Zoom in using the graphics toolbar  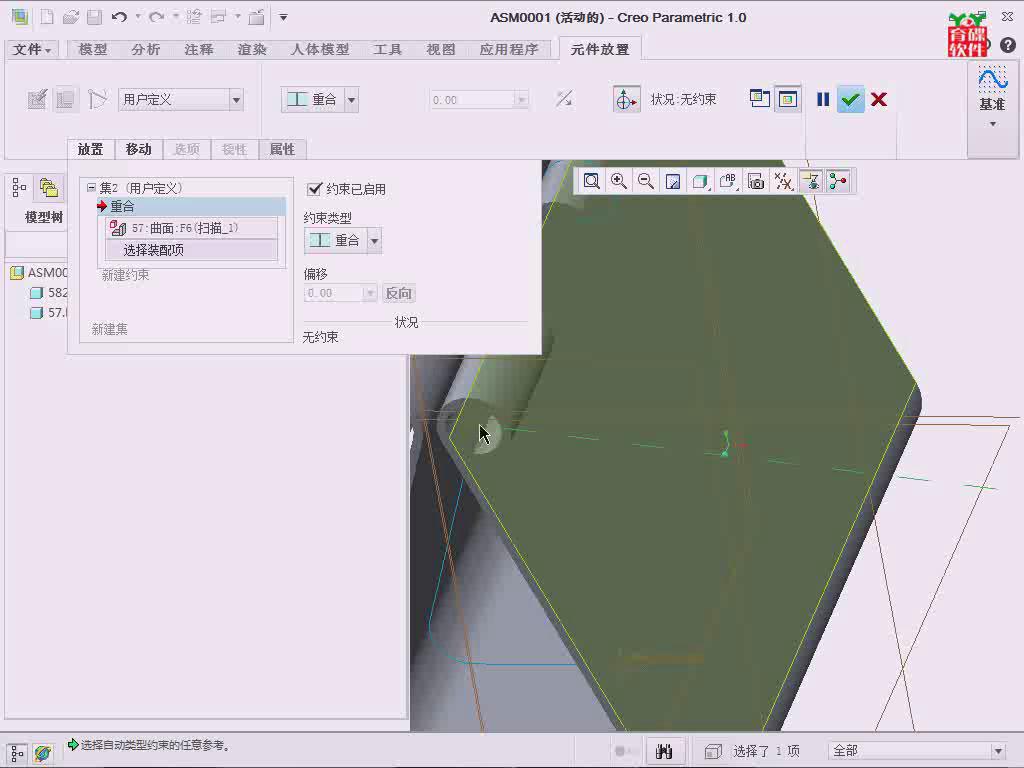coord(619,181)
